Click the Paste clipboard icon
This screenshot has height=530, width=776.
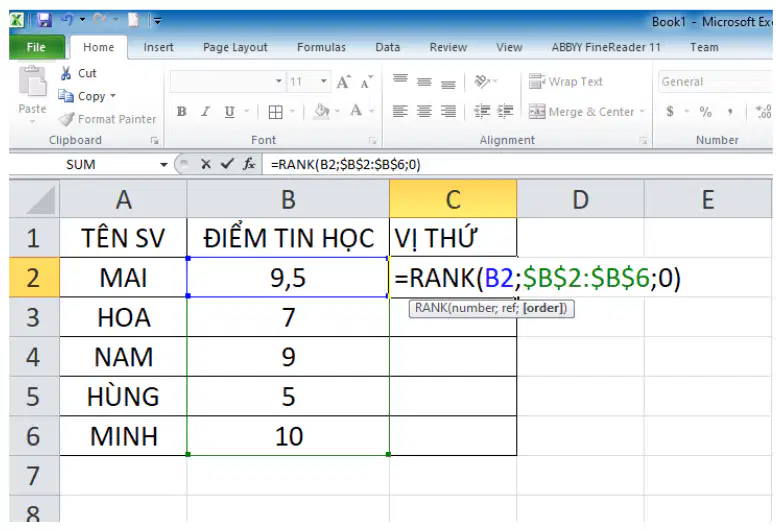[x=33, y=82]
